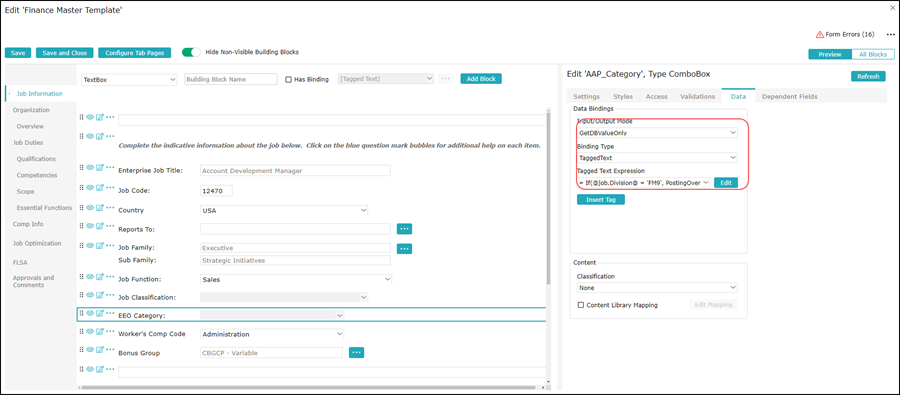Toggle visibility eye for Reports To
Viewport: 900px width, 395px height.
click(90, 226)
